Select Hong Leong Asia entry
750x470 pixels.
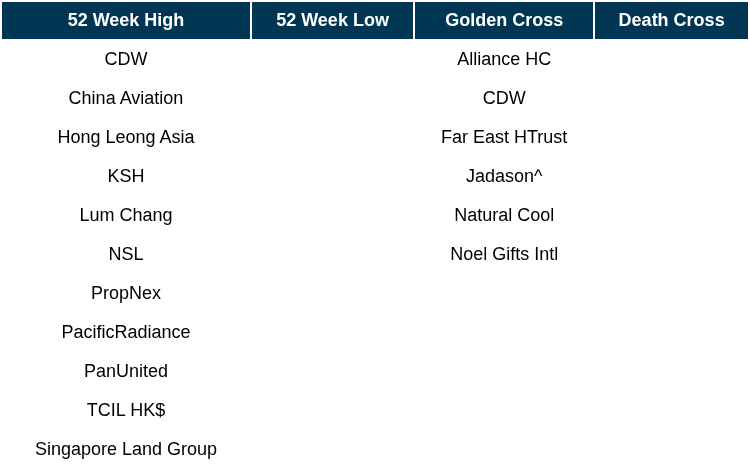pyautogui.click(x=126, y=137)
